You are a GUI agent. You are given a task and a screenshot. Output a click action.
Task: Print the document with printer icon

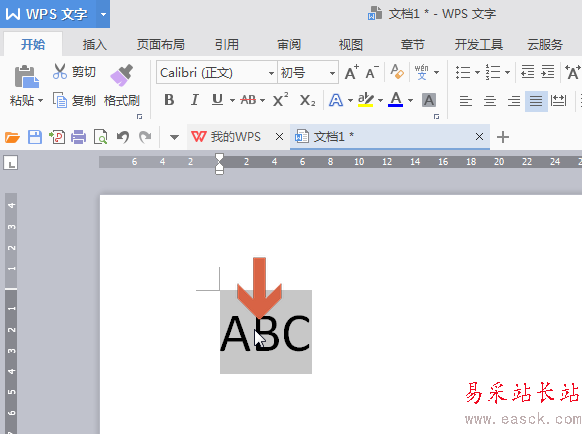point(79,137)
